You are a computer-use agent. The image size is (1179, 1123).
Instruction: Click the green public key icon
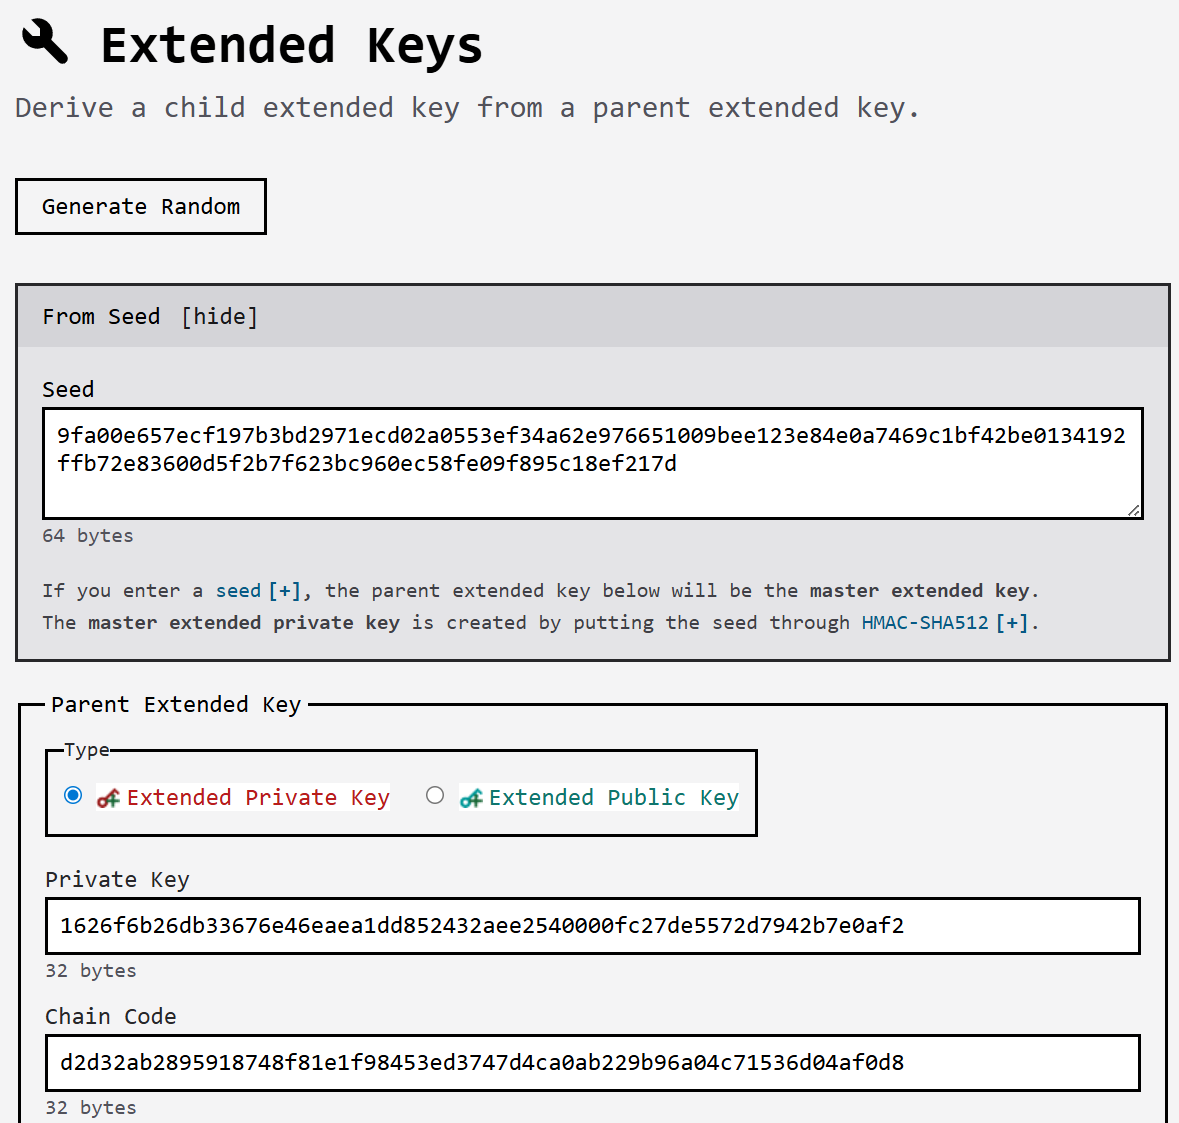click(x=471, y=798)
